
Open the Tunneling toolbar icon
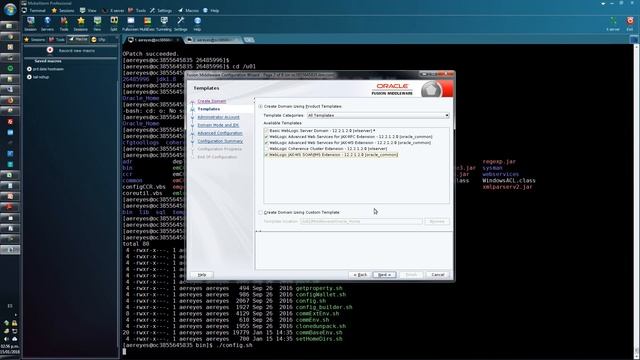click(164, 24)
